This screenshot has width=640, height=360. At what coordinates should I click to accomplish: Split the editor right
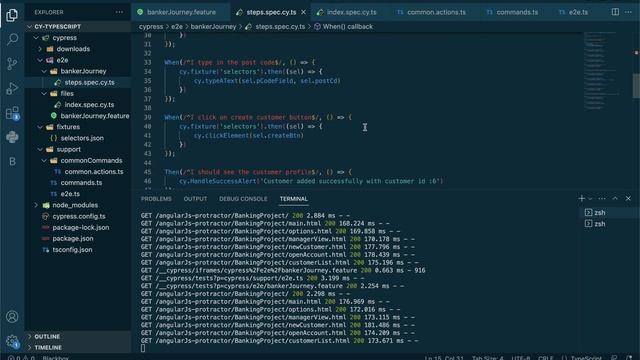click(x=615, y=12)
